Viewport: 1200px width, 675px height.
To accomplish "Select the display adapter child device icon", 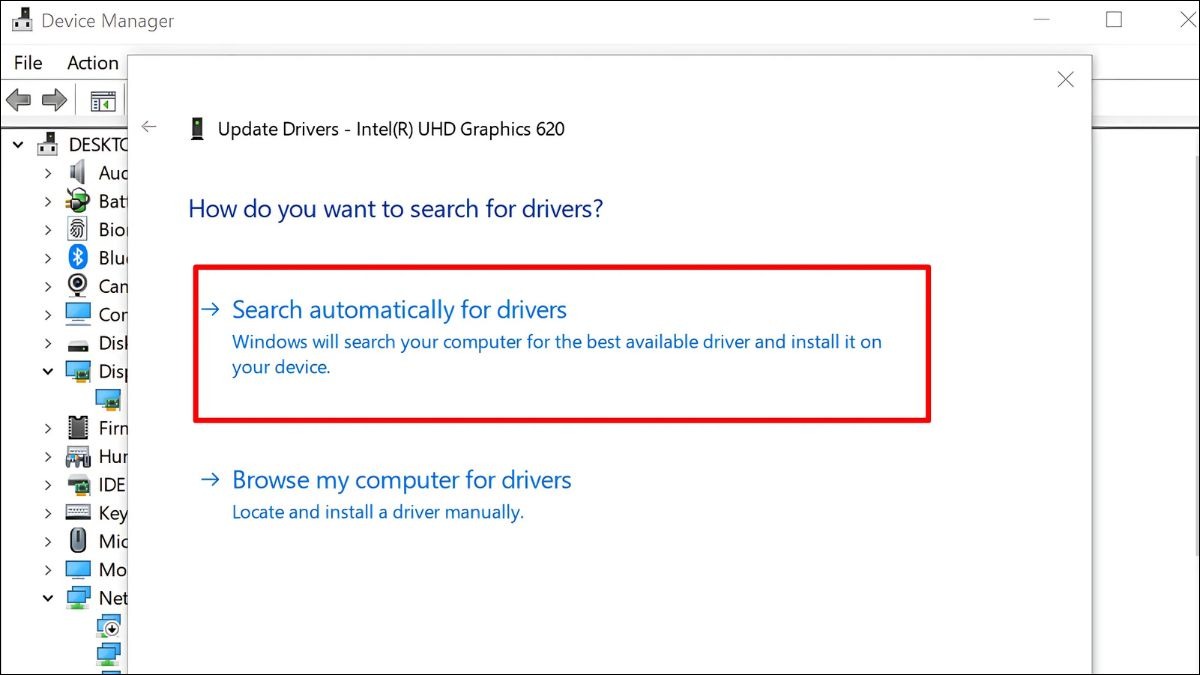I will click(108, 399).
